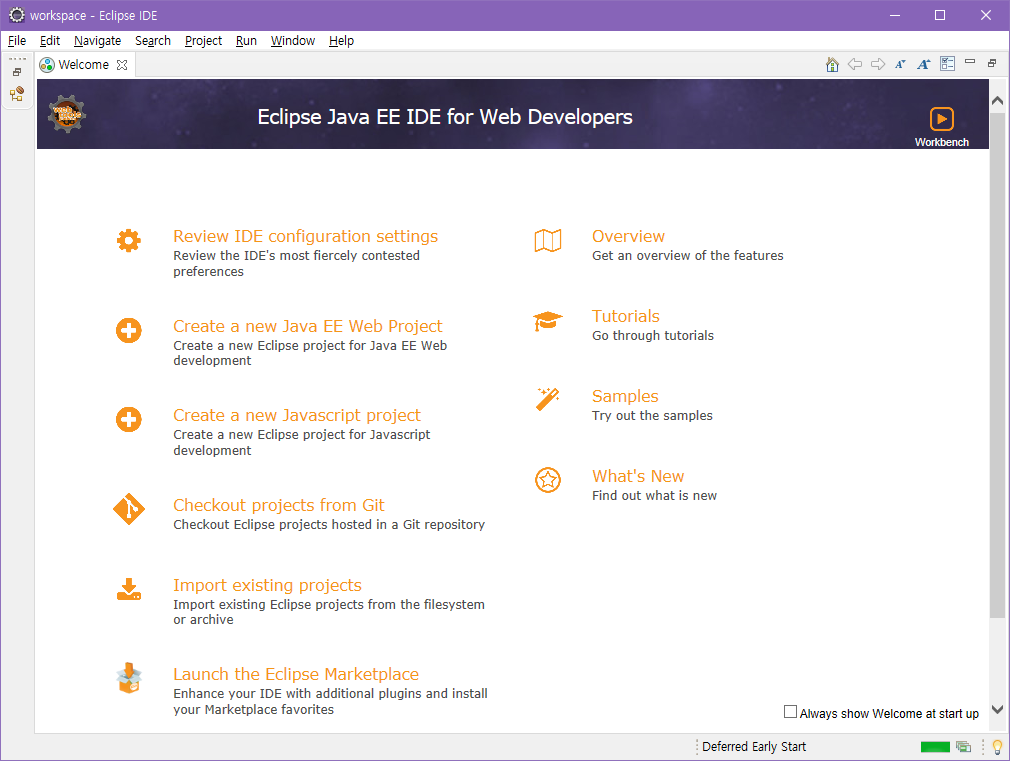
Task: Click the Eclipse window icon in title bar
Action: (17, 15)
